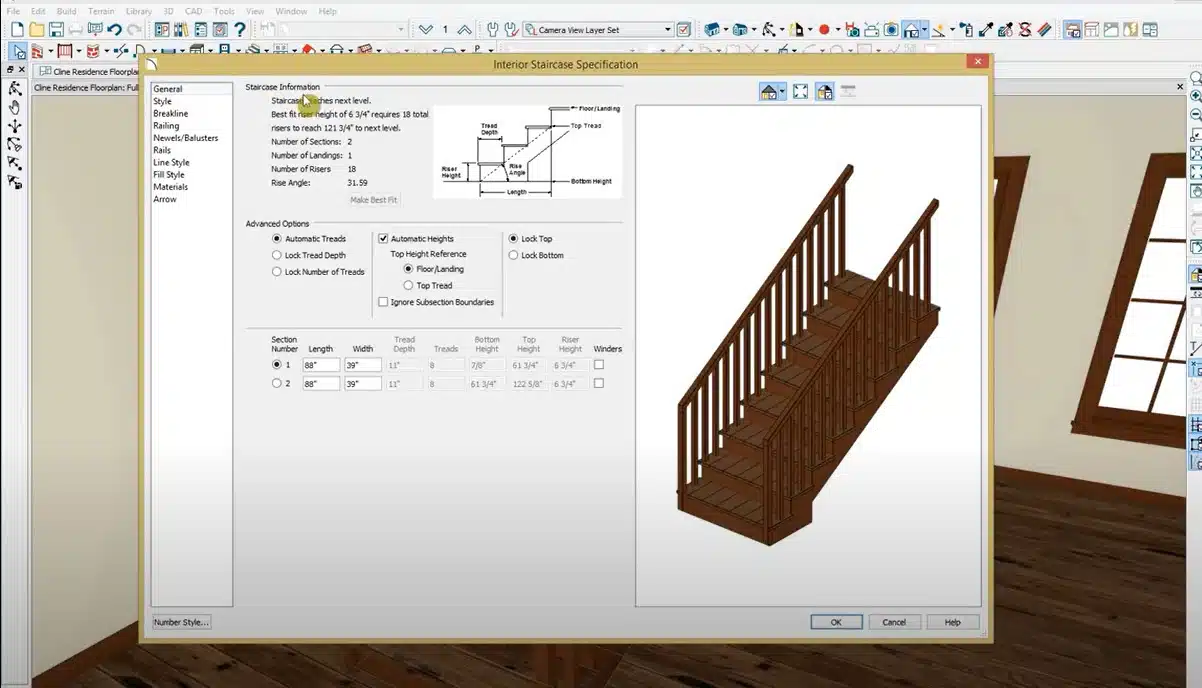Open the Terrain menu
Viewport: 1202px width, 688px height.
pos(101,11)
